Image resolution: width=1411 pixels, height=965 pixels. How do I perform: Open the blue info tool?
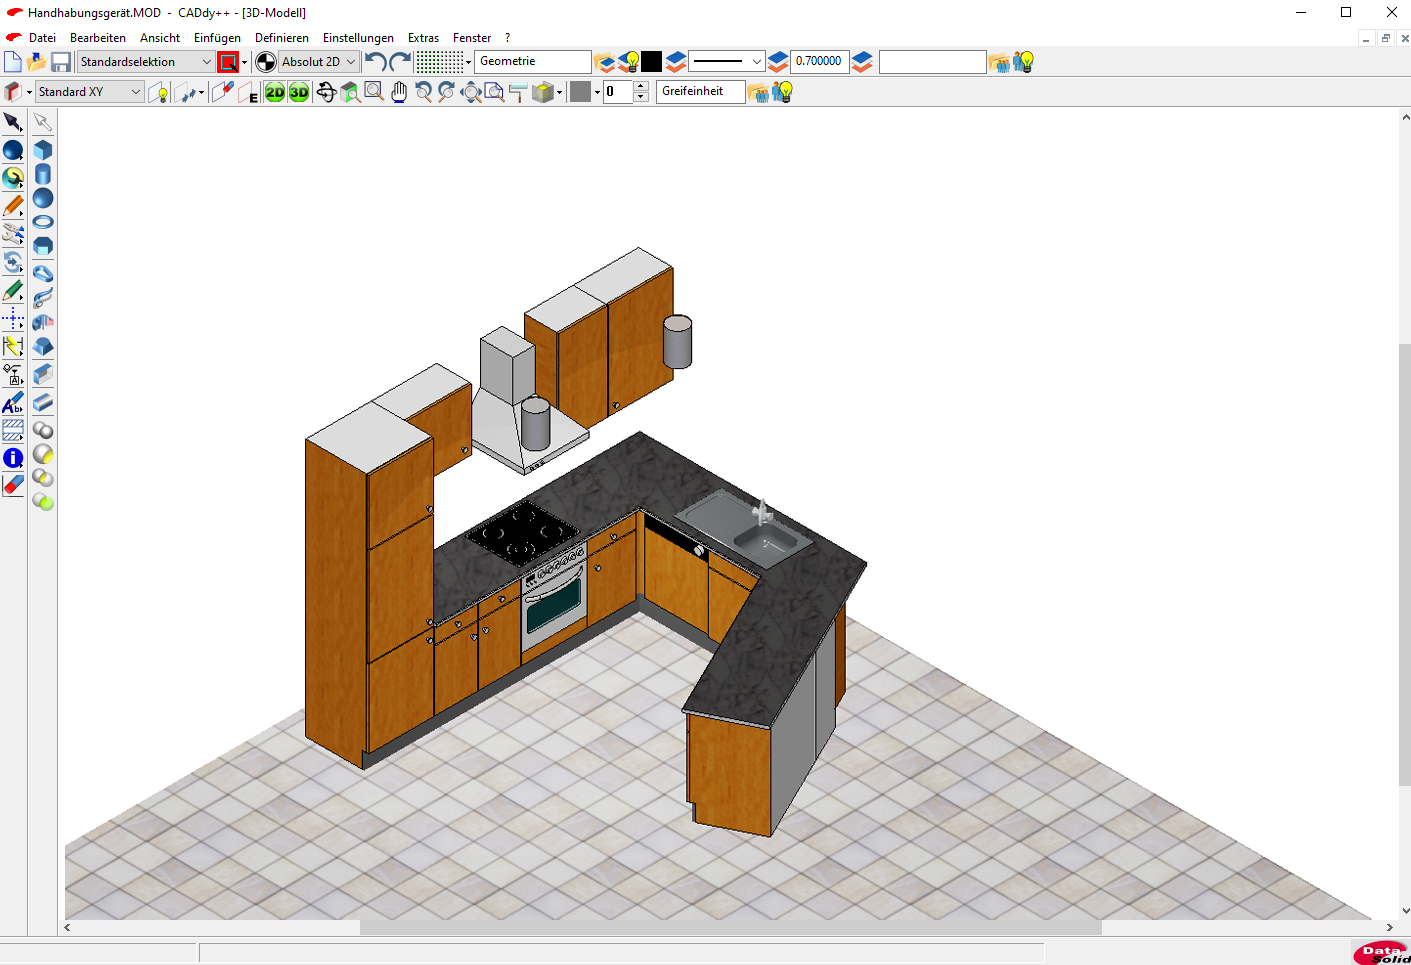coord(13,458)
